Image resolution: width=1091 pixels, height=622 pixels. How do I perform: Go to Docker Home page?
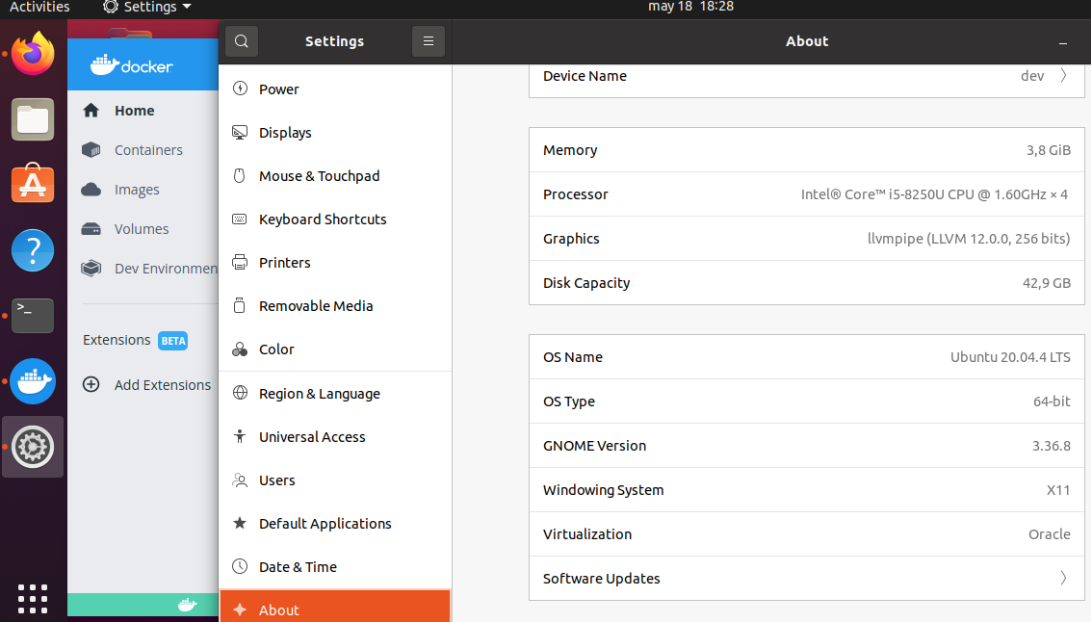tap(134, 110)
